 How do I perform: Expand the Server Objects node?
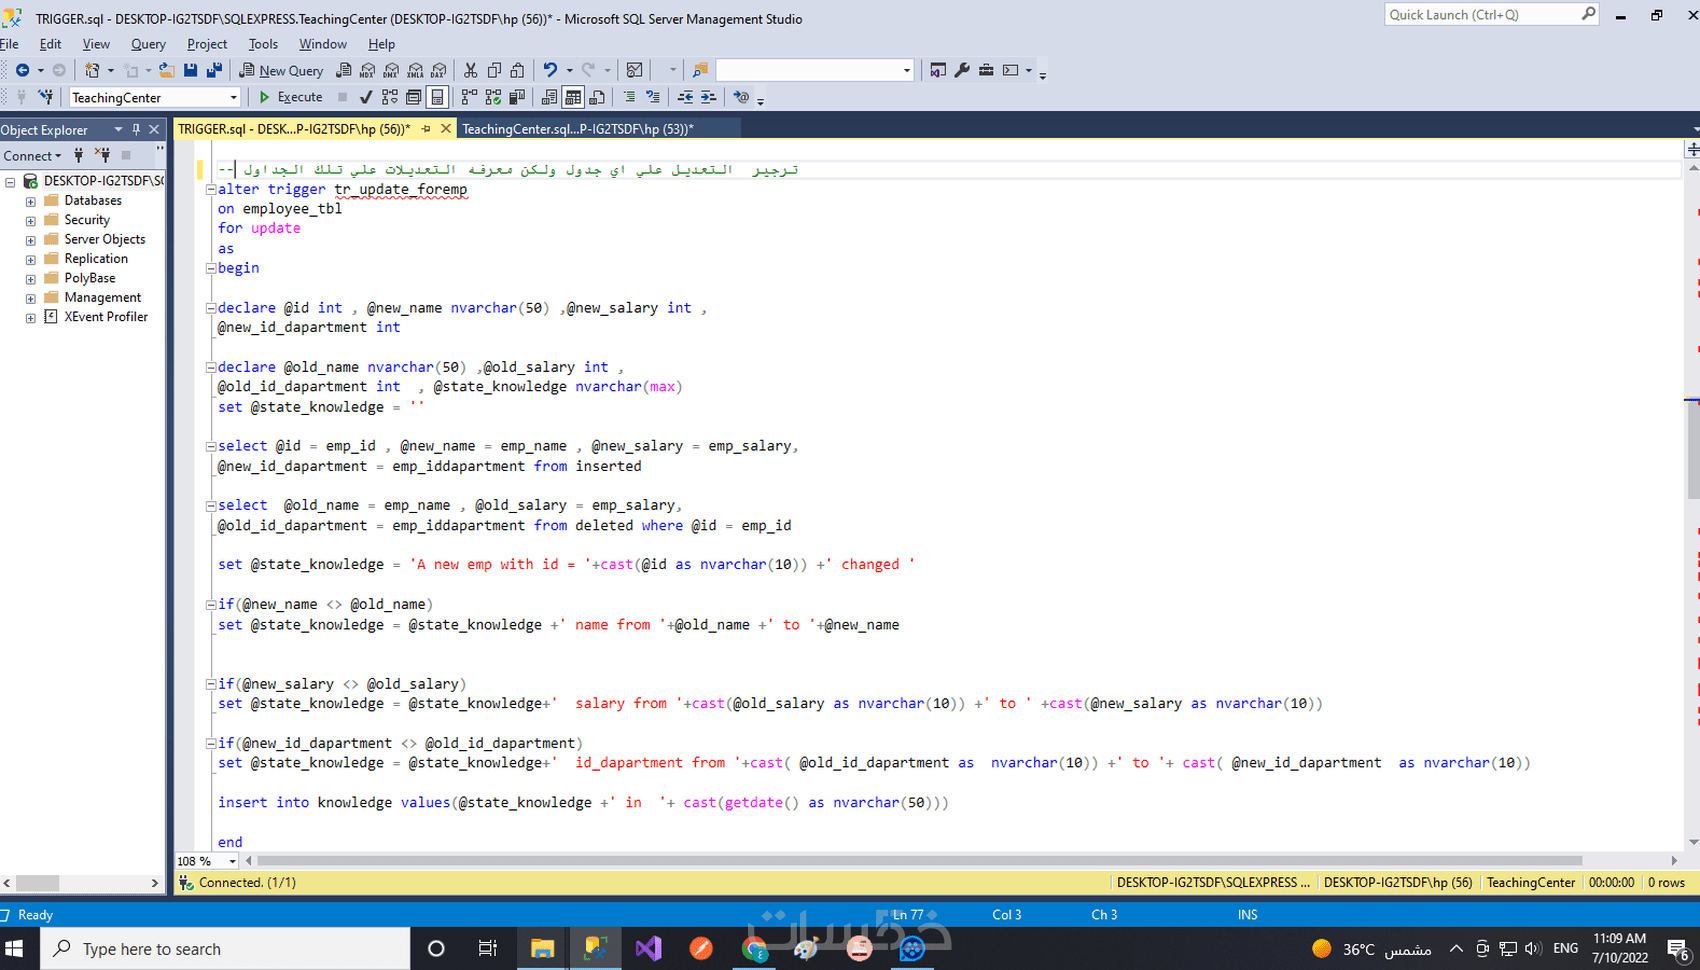(x=31, y=240)
